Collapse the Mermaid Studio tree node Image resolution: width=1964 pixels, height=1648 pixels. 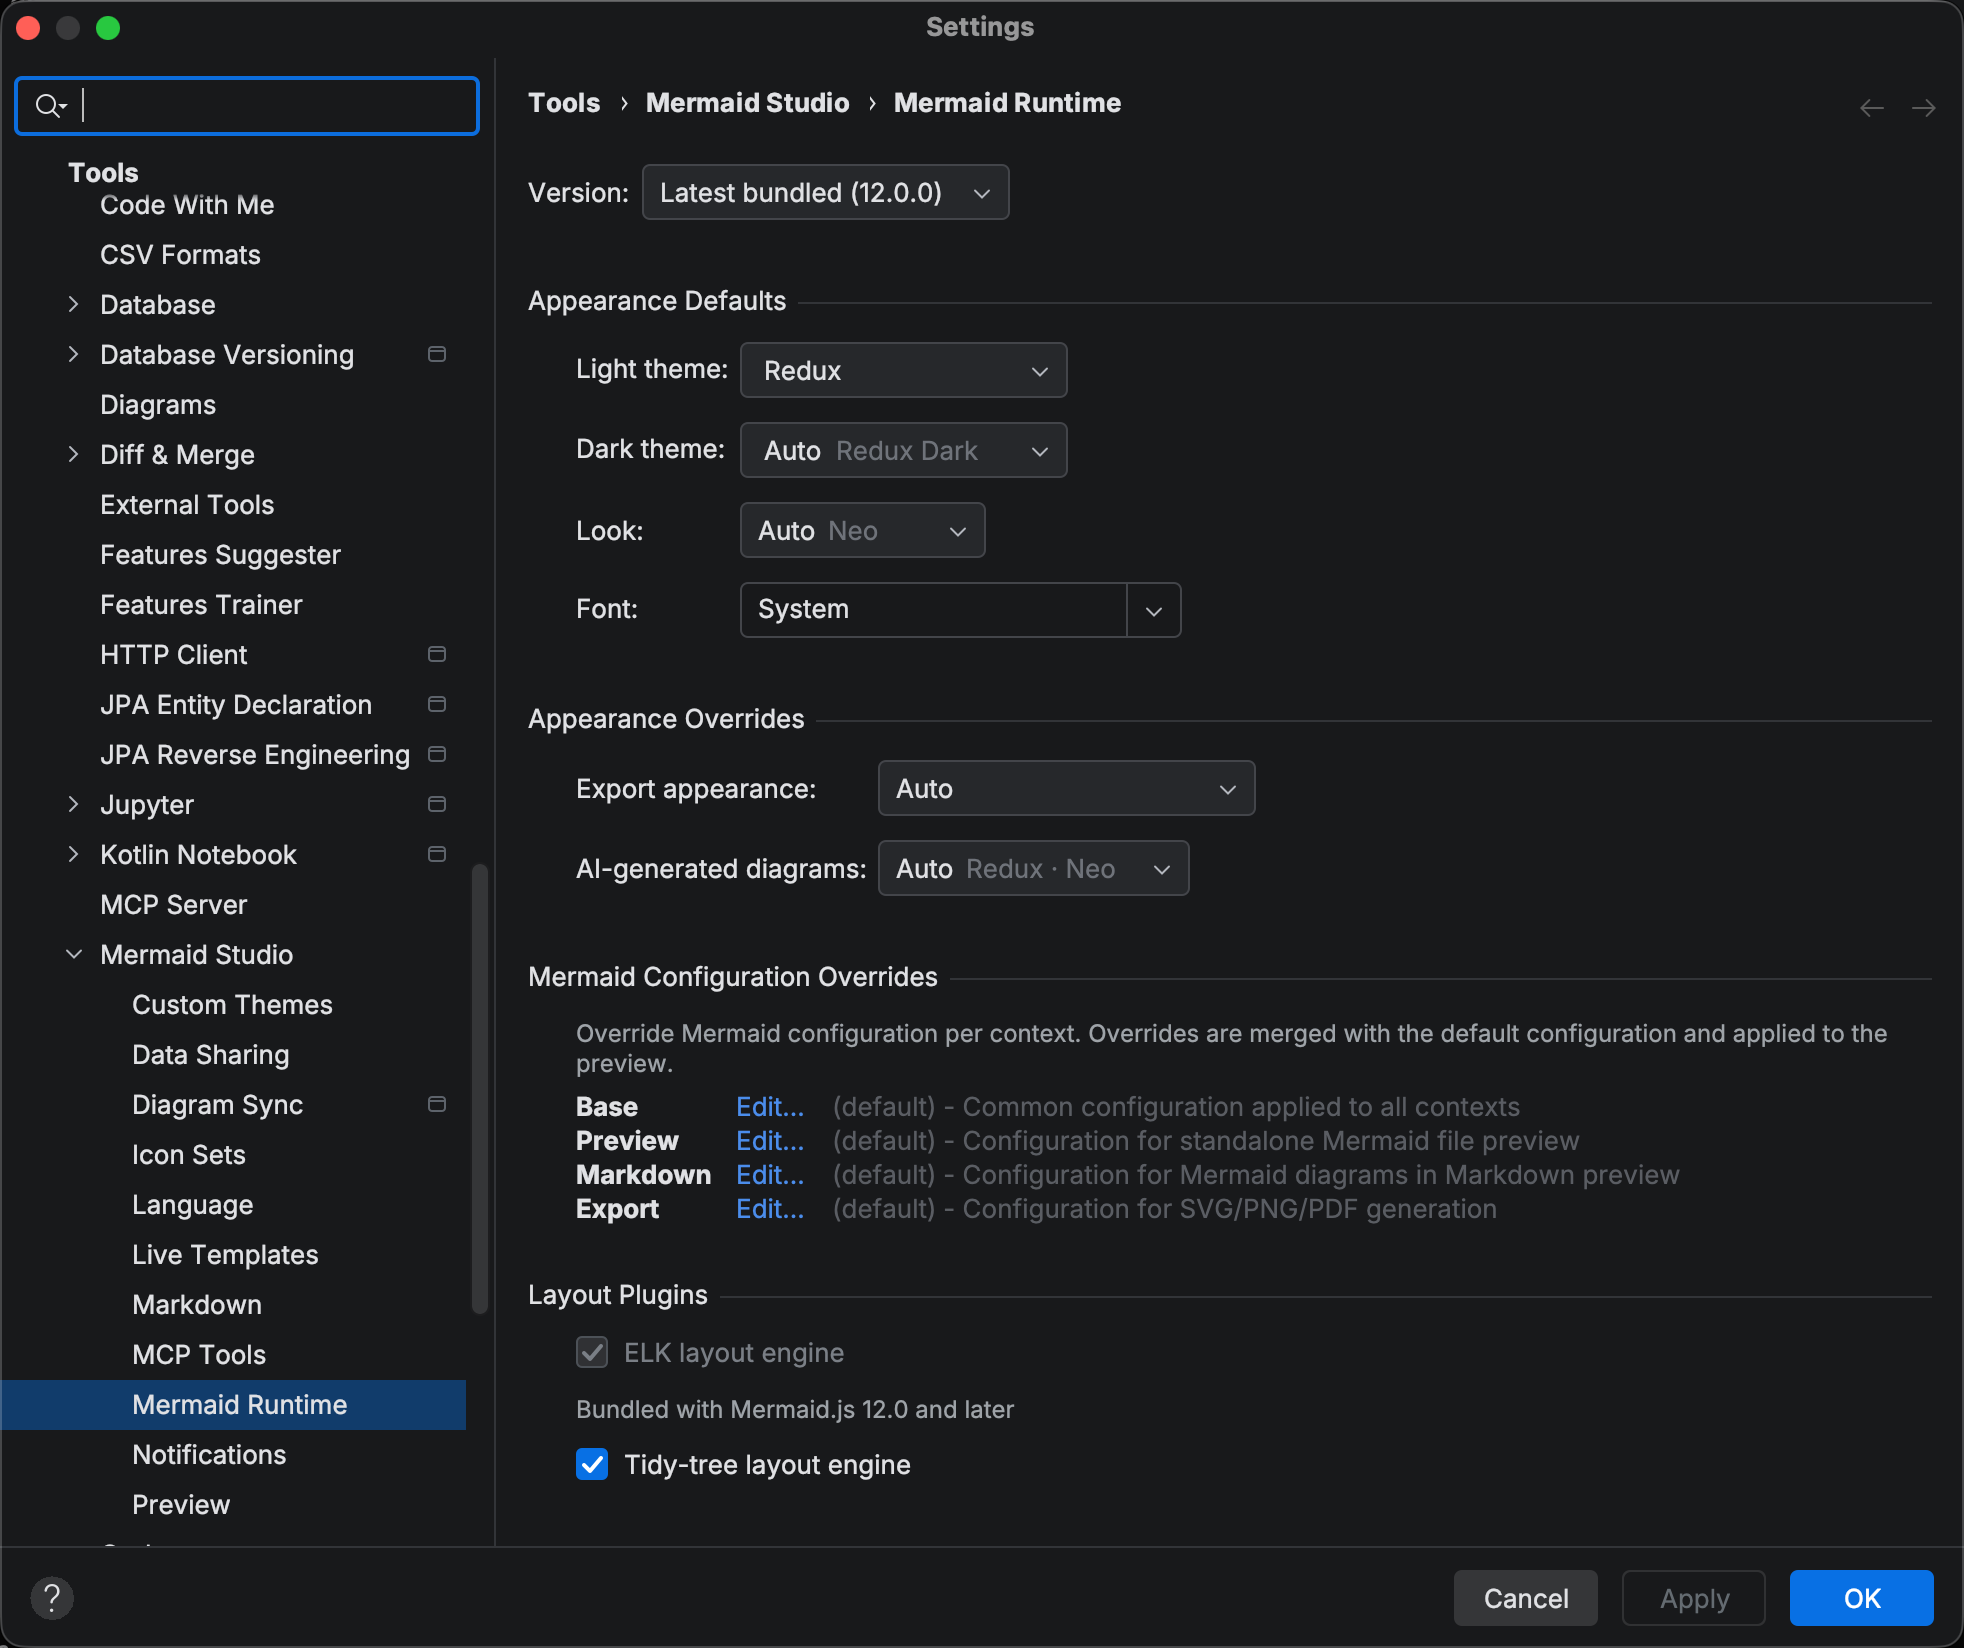(73, 954)
